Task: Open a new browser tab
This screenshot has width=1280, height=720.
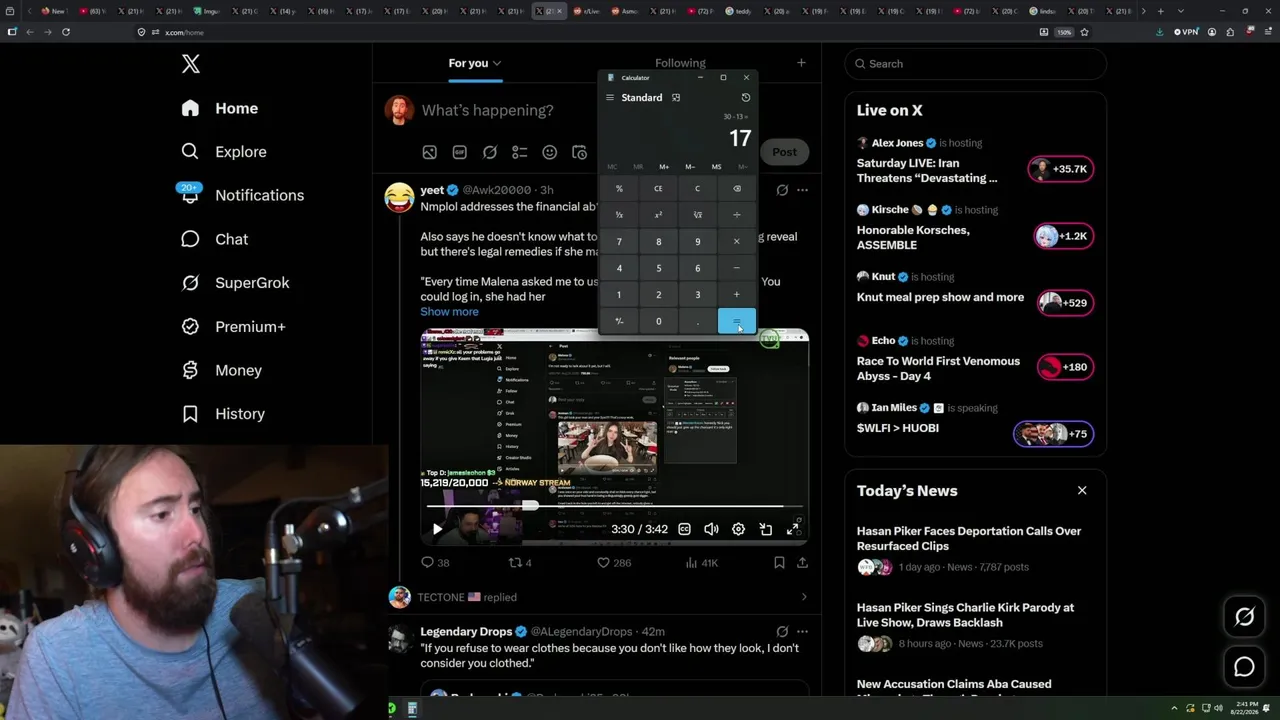Action: click(1160, 11)
